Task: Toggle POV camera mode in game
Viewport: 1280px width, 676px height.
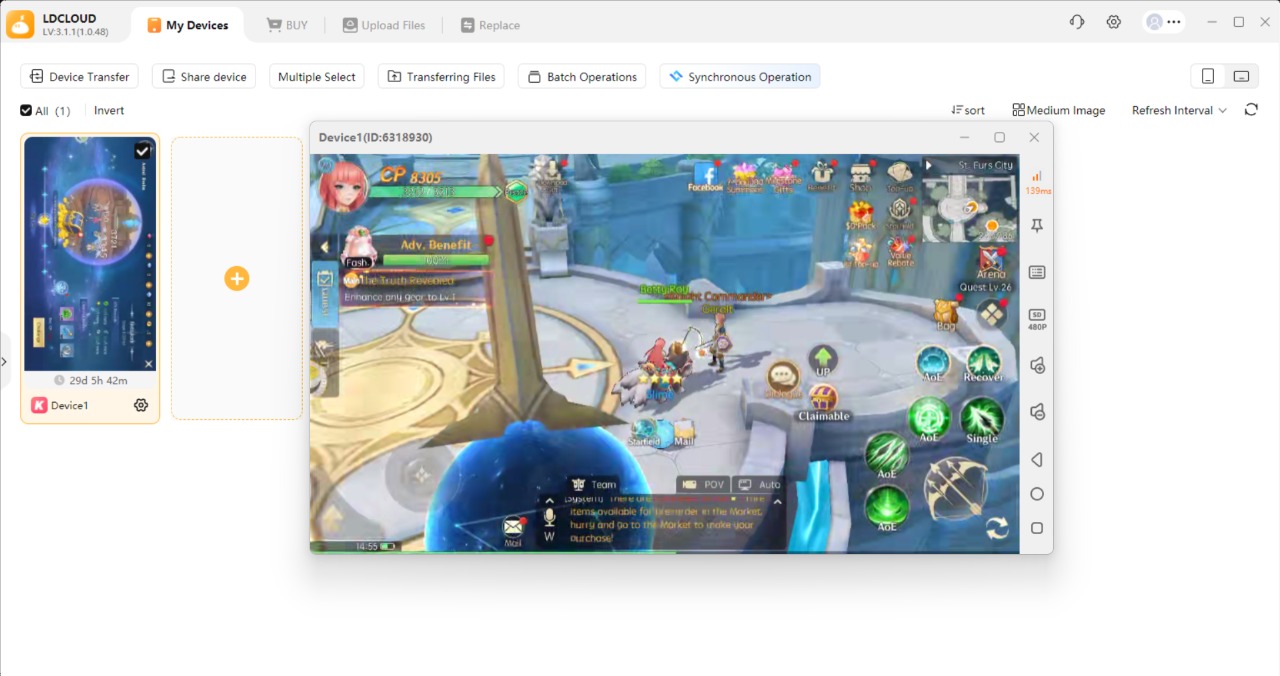Action: pos(704,485)
